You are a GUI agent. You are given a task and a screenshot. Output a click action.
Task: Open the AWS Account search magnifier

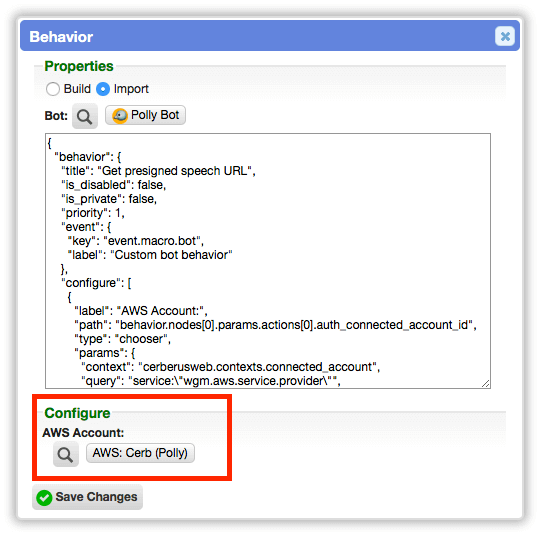pyautogui.click(x=66, y=454)
